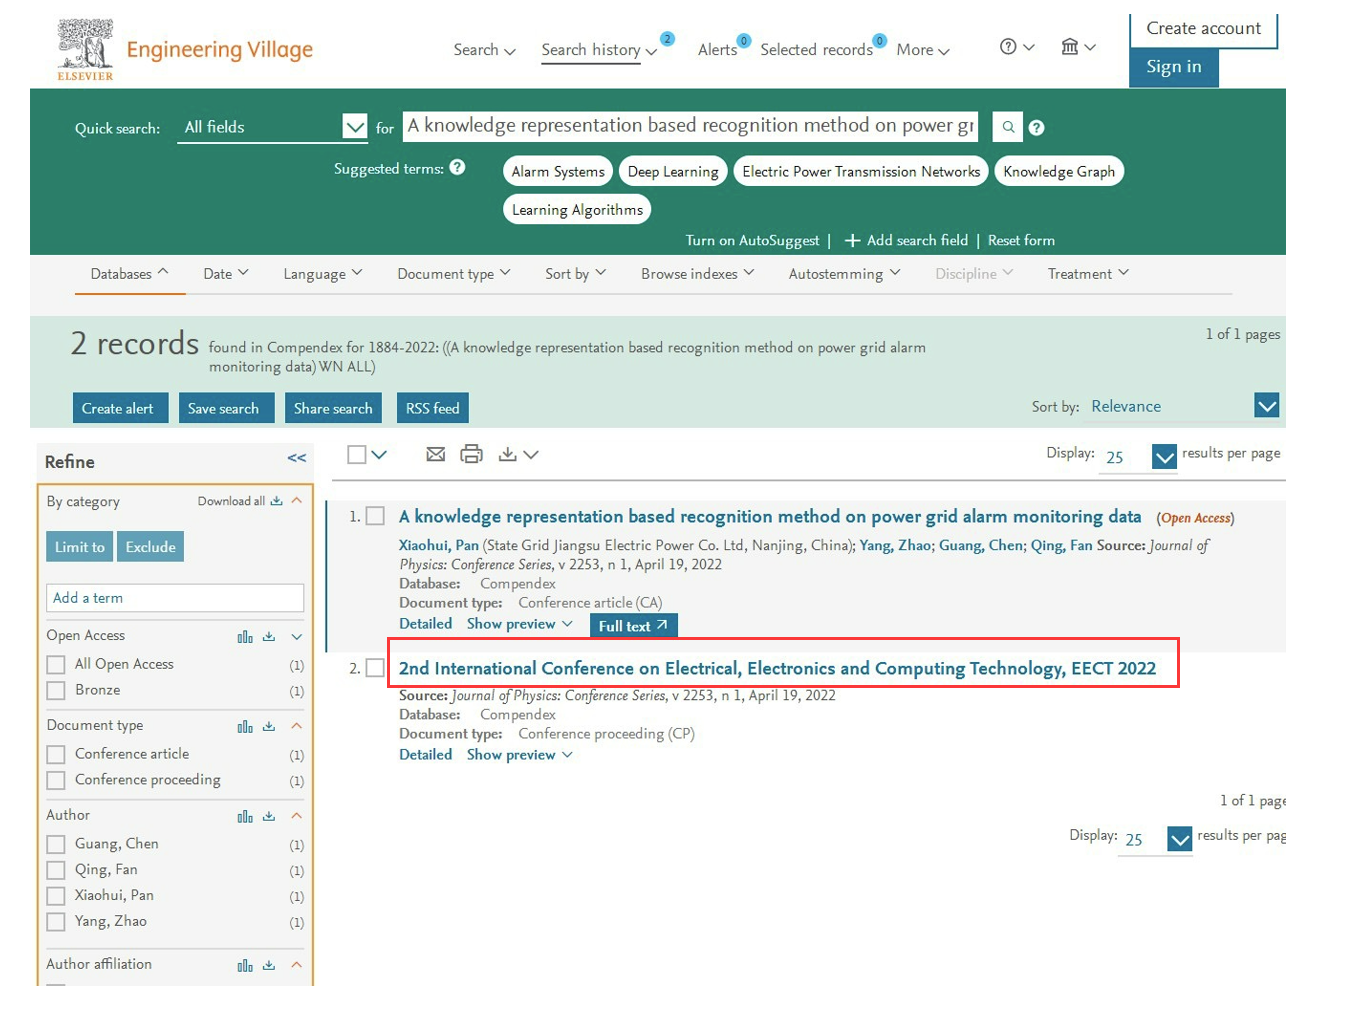Click the Elsevier Engineering Village logo
The image size is (1369, 1027).
(x=185, y=50)
